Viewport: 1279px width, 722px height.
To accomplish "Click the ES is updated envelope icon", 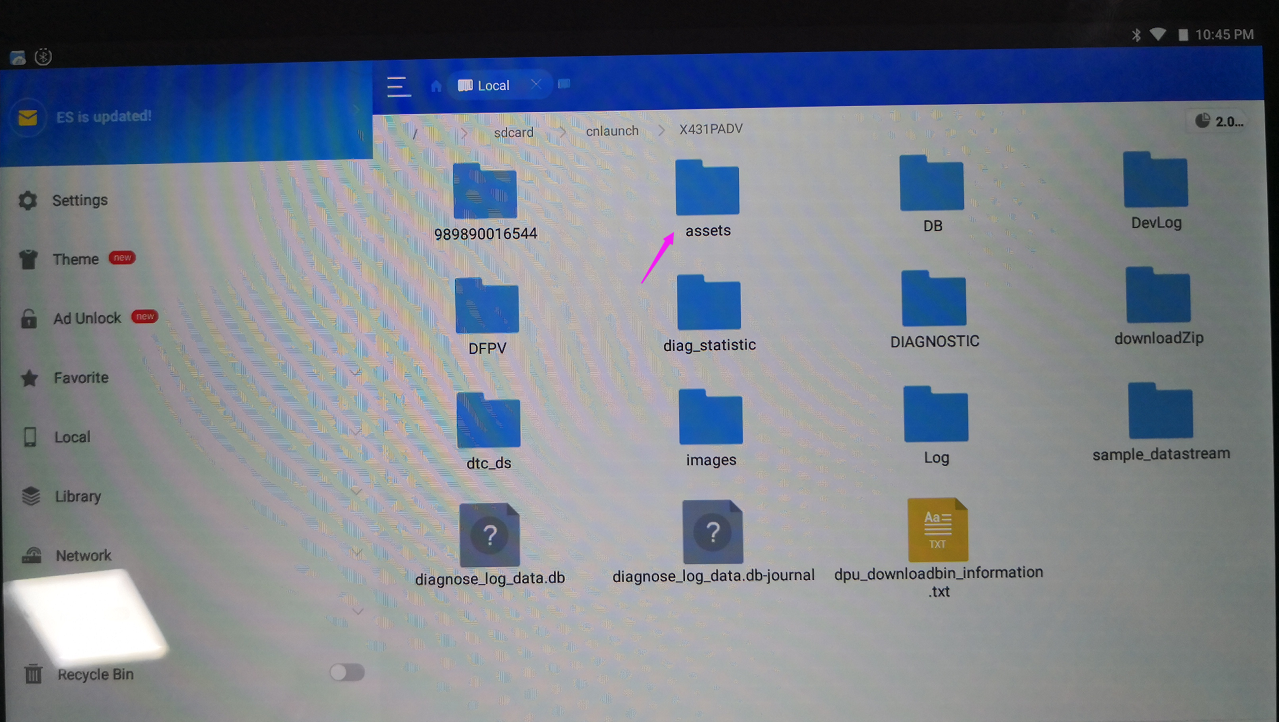I will 27,117.
